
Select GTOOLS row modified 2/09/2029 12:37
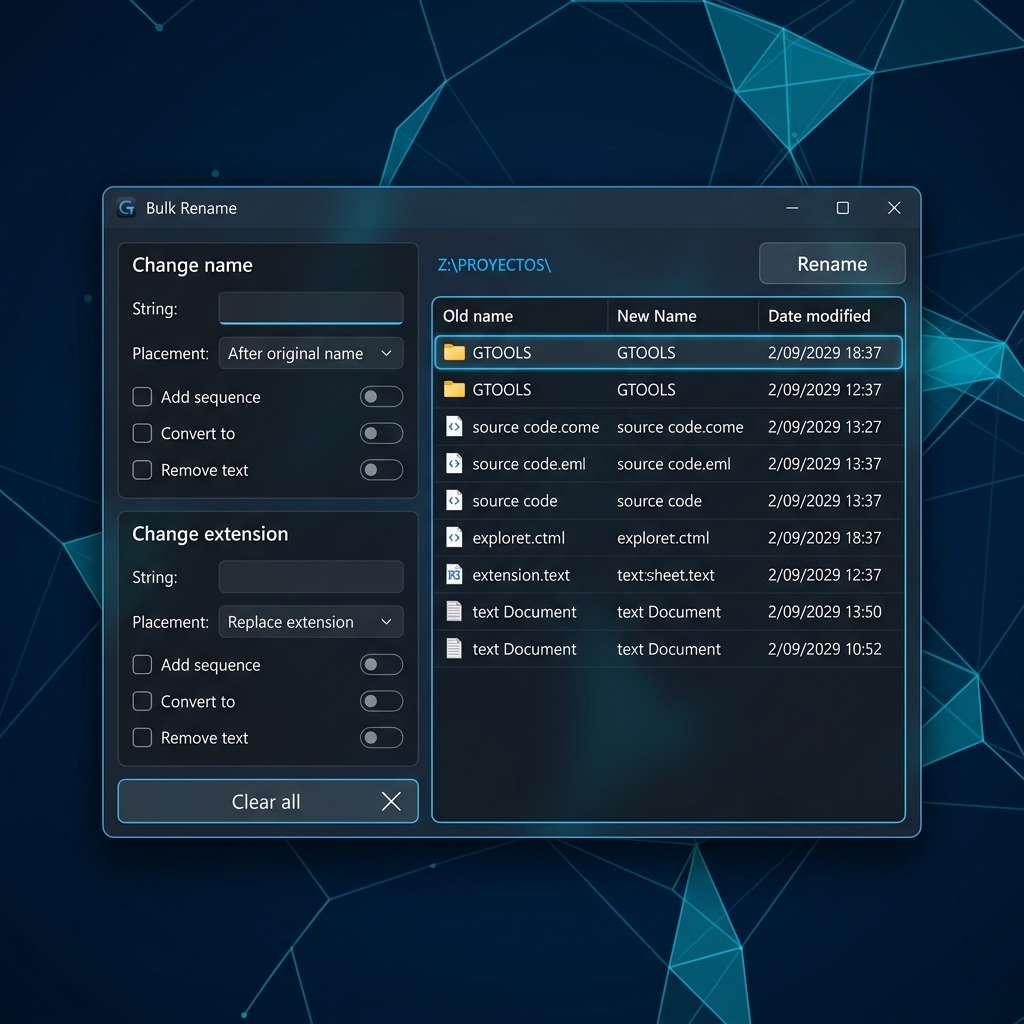point(669,390)
